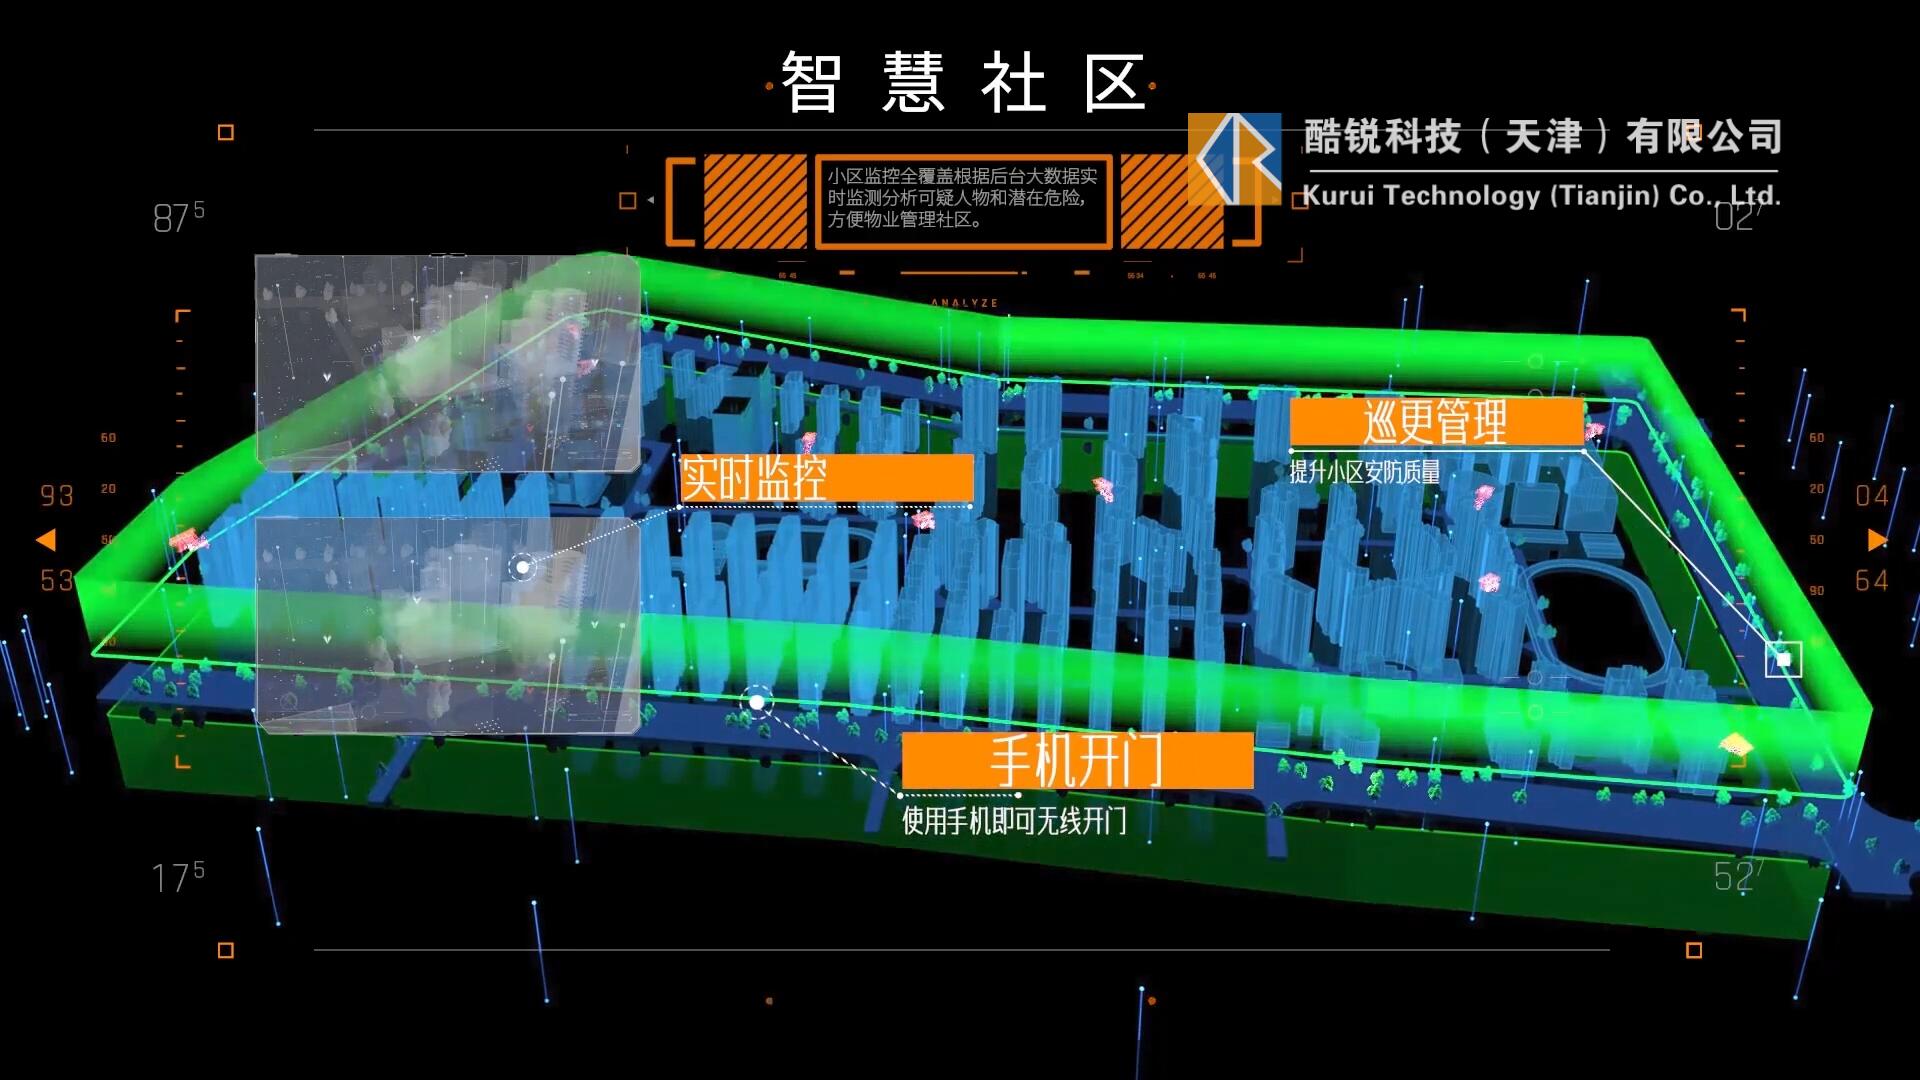
Task: Click the circular hotspot marker on the lower road
Action: (757, 703)
